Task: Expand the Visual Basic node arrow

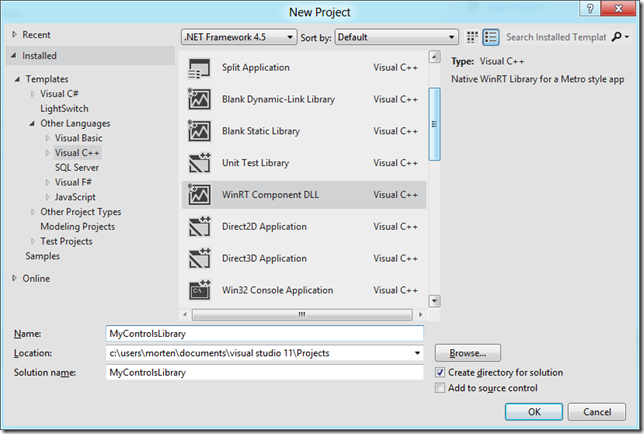Action: click(x=48, y=138)
